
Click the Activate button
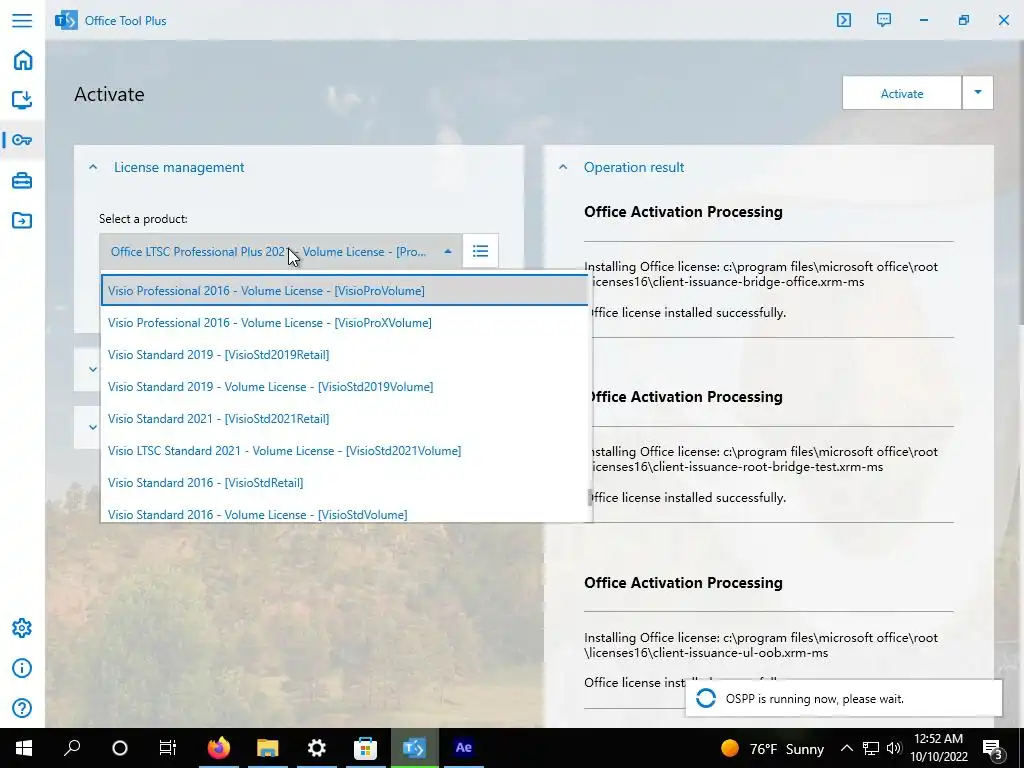(902, 93)
